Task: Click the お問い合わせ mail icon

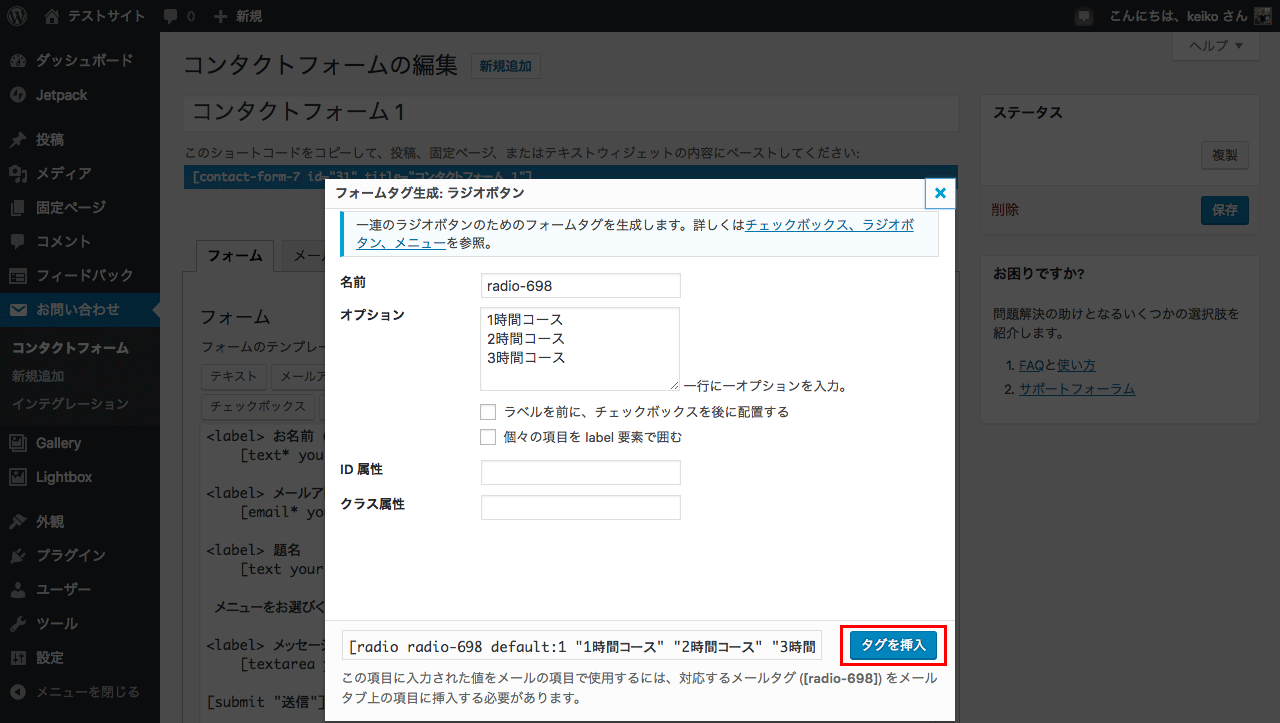Action: click(18, 309)
